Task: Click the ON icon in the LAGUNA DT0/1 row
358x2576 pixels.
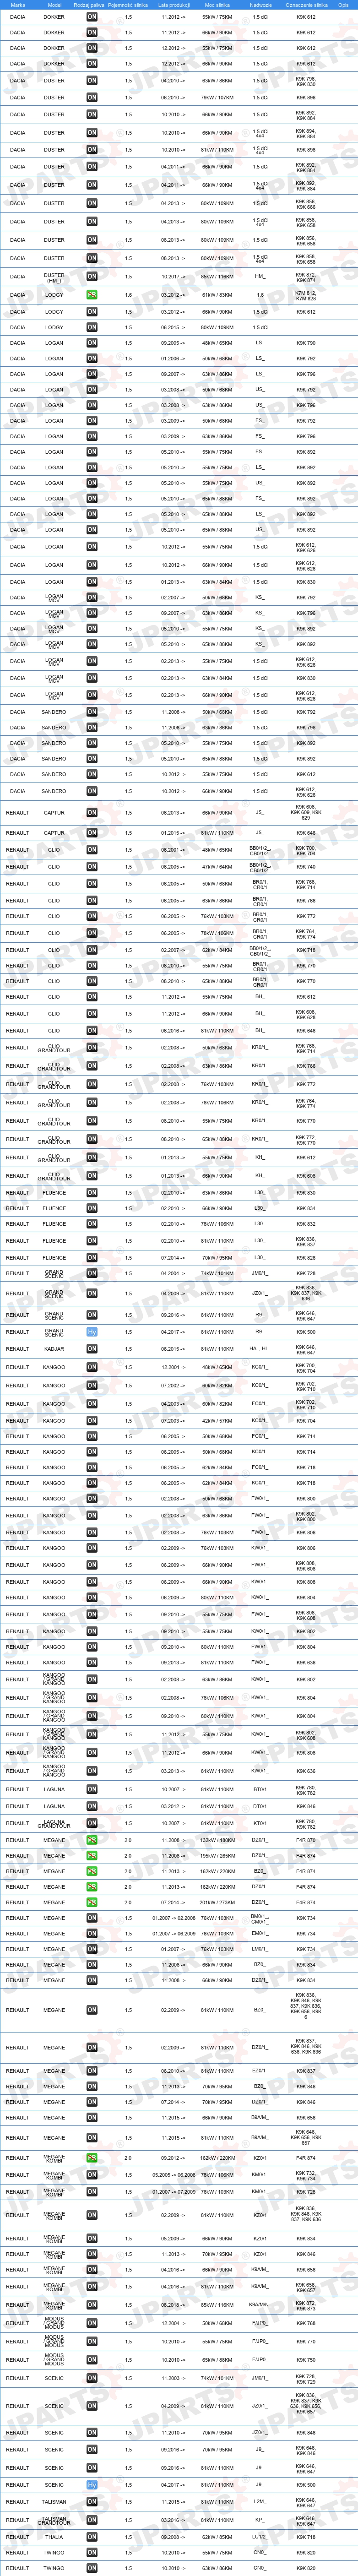Action: coord(92,1807)
